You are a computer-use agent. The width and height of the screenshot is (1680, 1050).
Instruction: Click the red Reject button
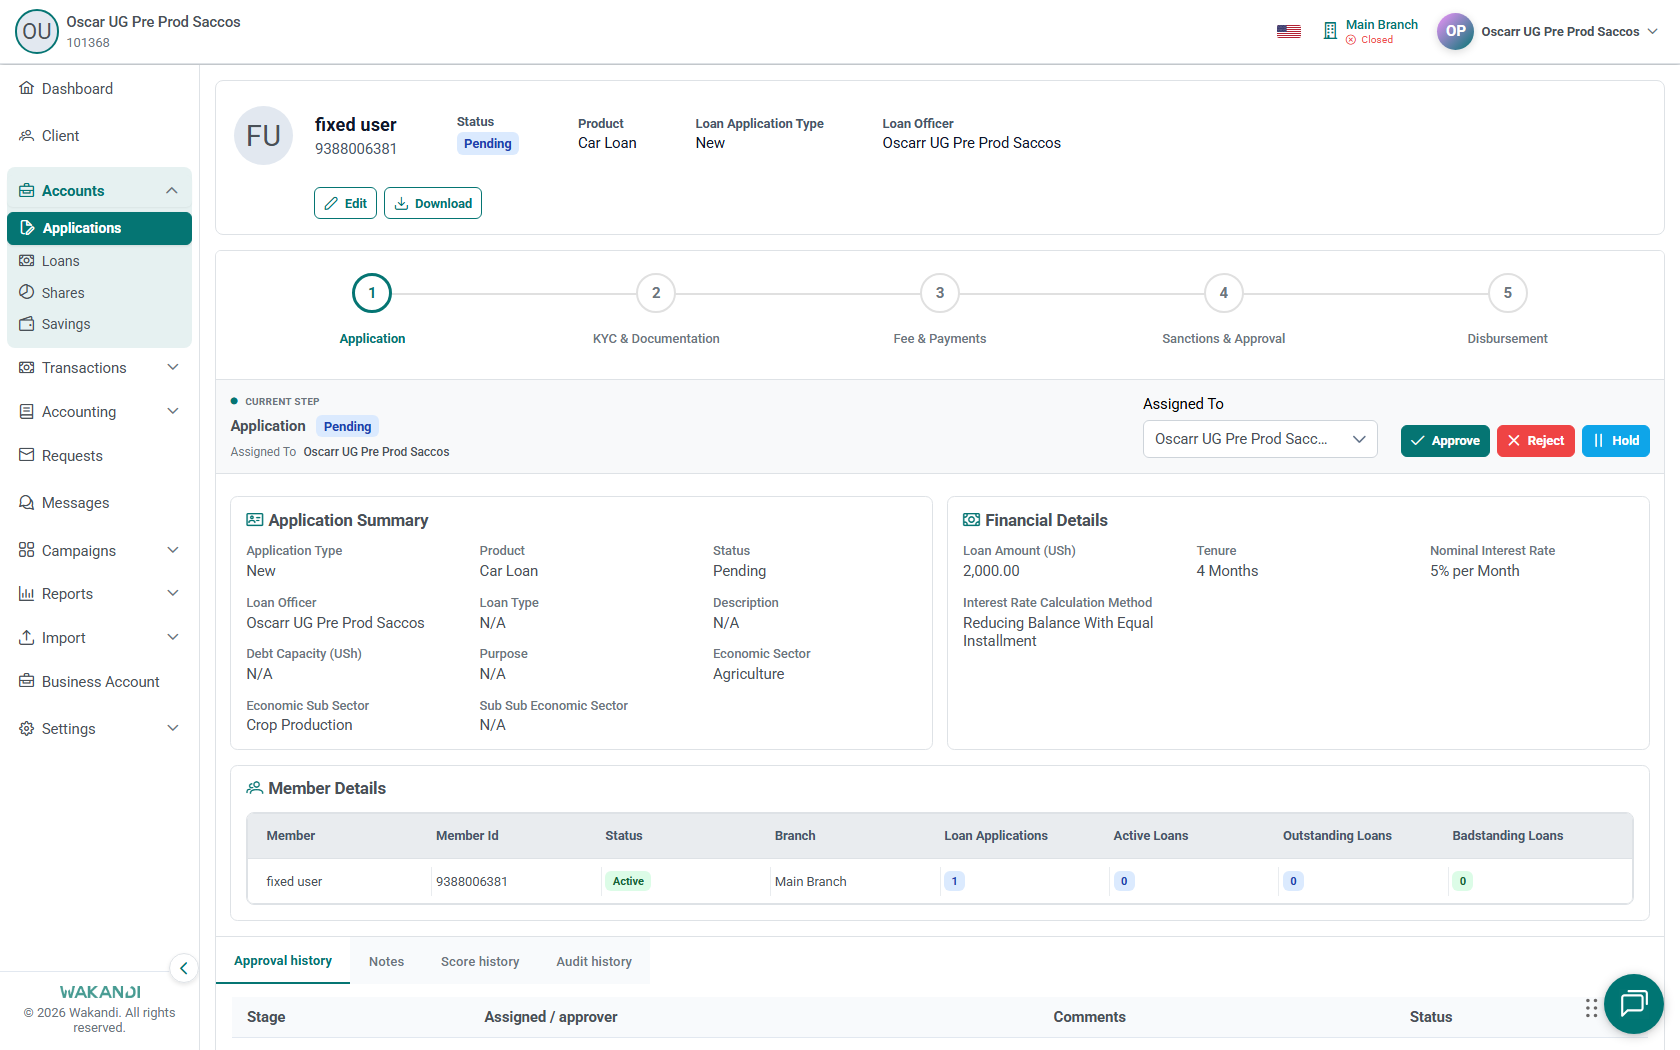click(x=1535, y=441)
